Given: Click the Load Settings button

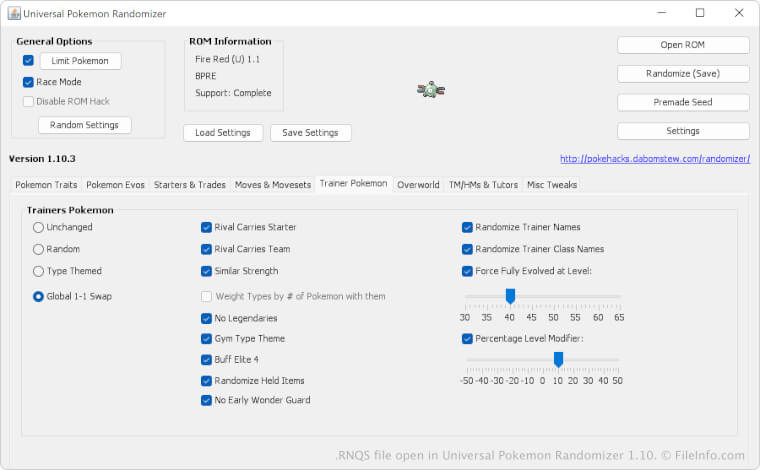Looking at the screenshot, I should click(x=223, y=133).
